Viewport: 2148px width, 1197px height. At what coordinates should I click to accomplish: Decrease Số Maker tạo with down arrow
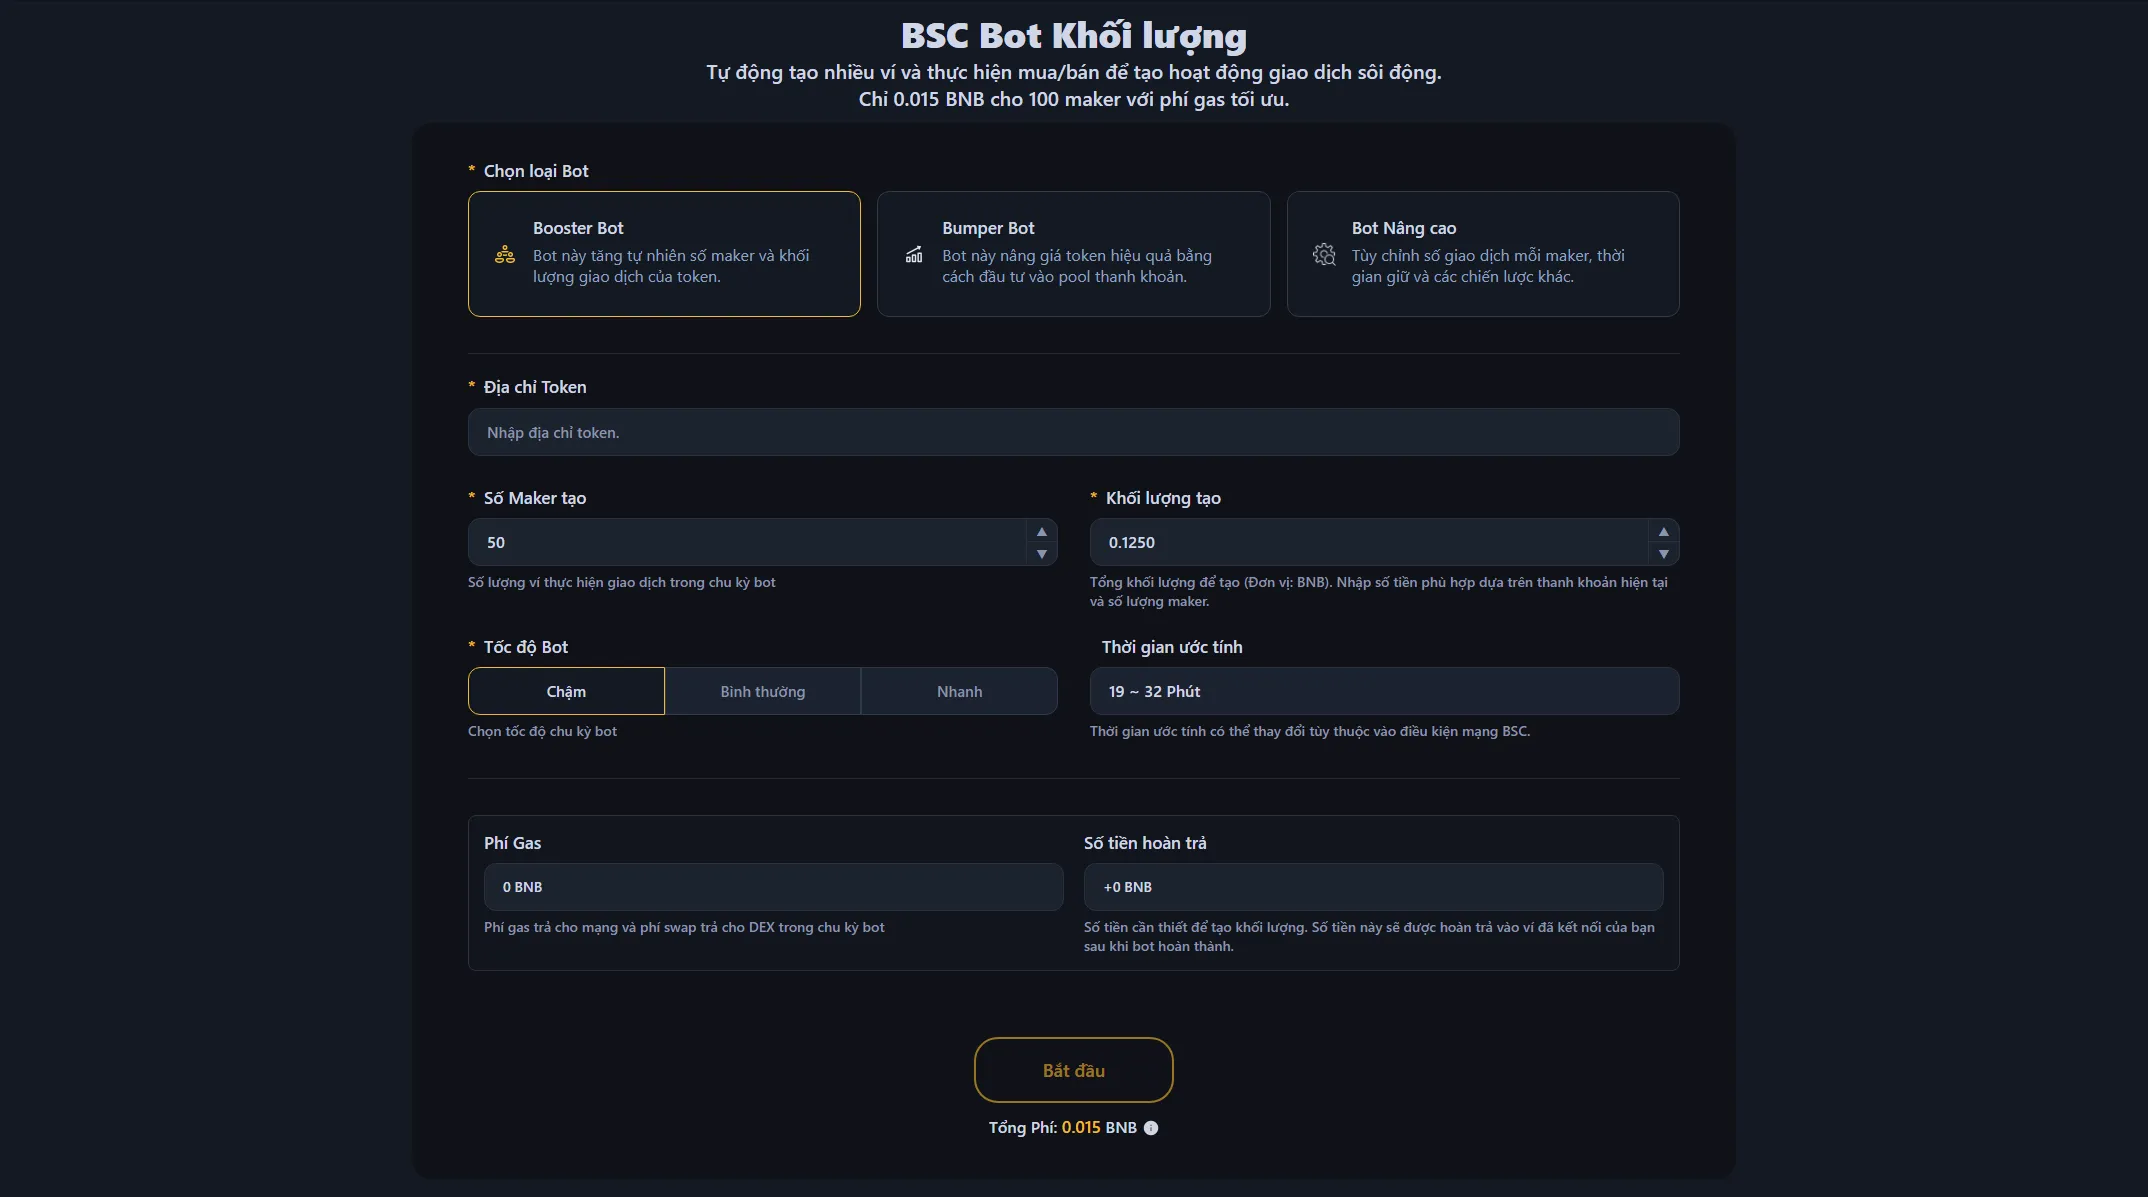click(x=1041, y=554)
